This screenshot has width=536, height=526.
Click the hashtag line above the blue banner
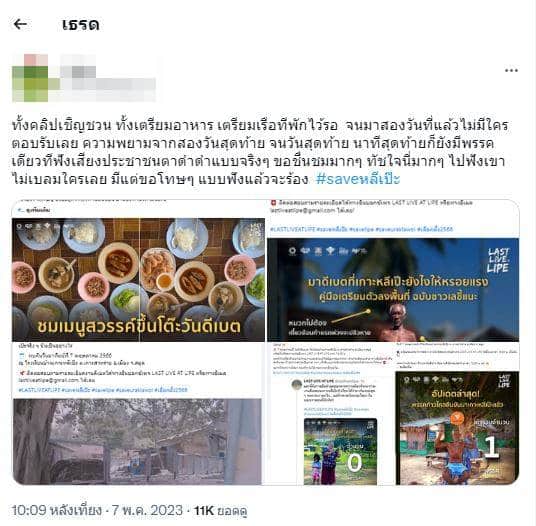(361, 229)
